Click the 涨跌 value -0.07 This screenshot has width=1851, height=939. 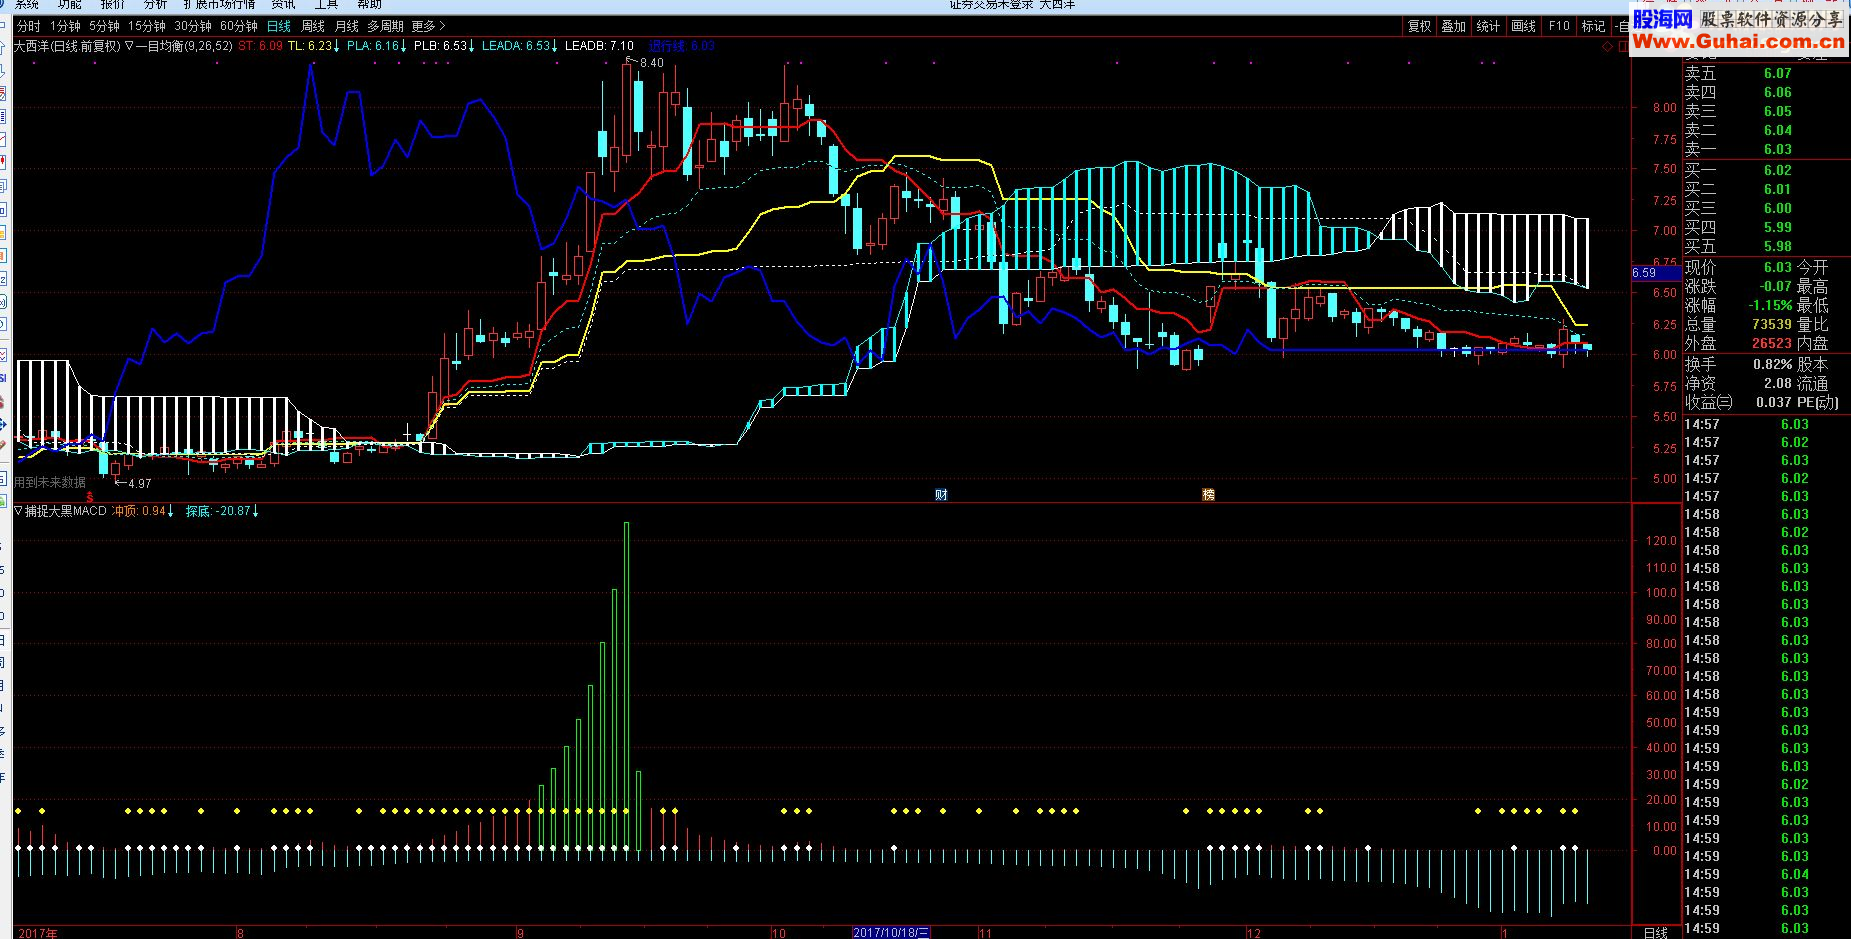(x=1775, y=286)
